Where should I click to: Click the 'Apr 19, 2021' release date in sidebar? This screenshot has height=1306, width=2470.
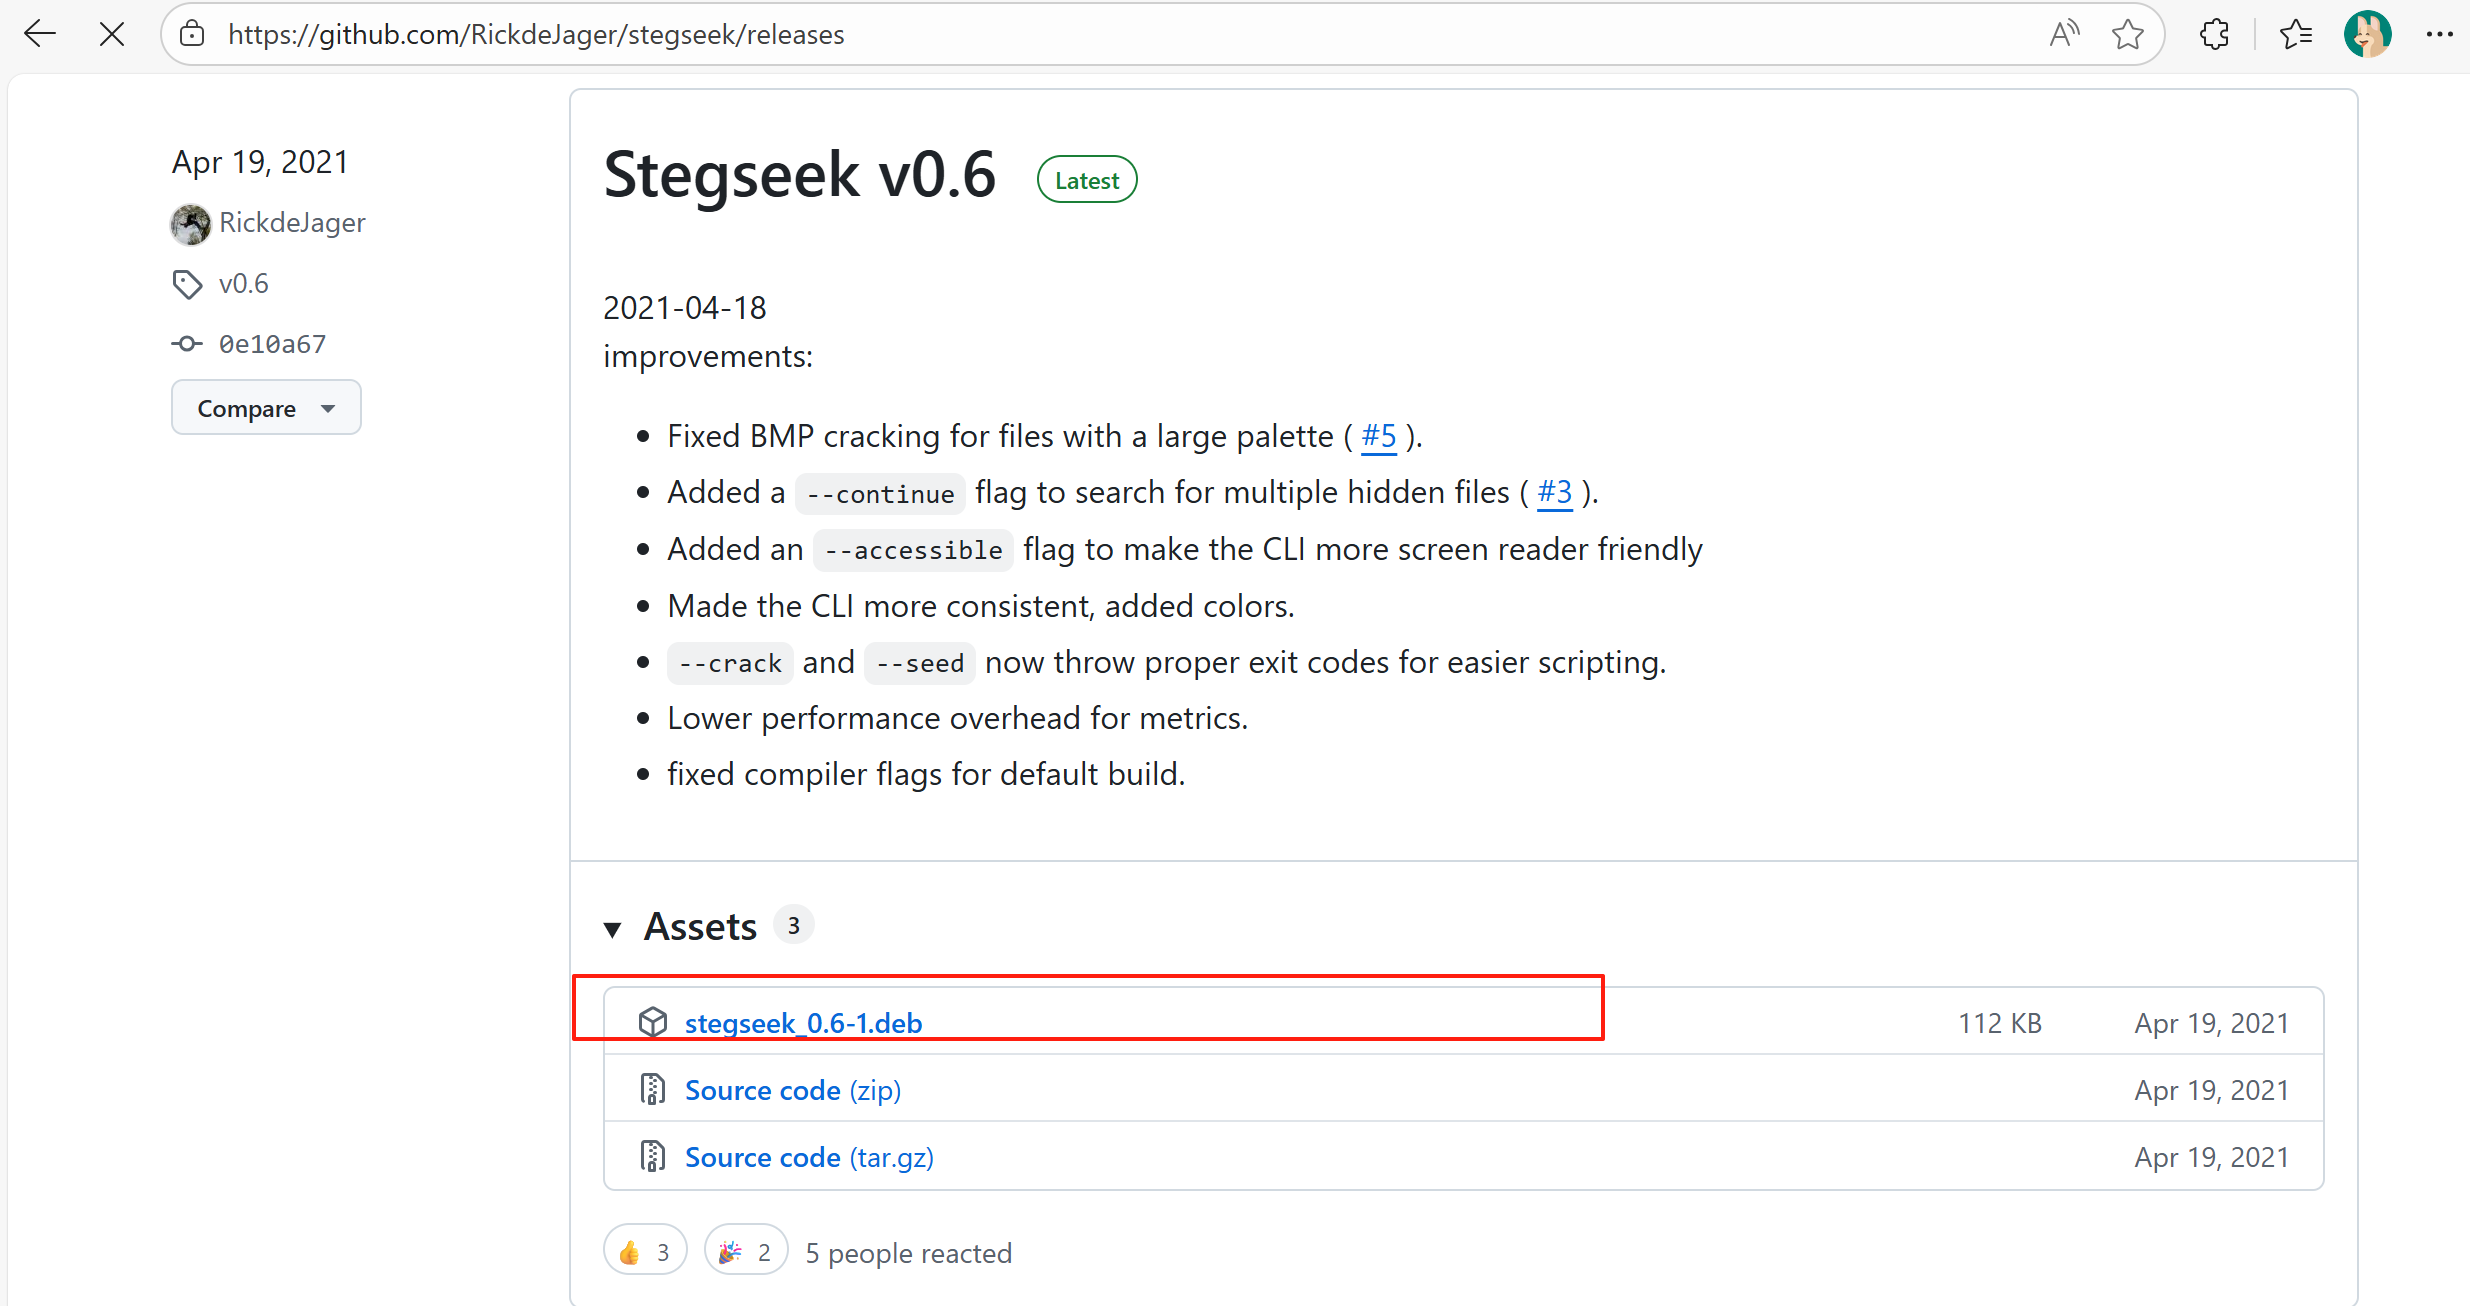[260, 162]
